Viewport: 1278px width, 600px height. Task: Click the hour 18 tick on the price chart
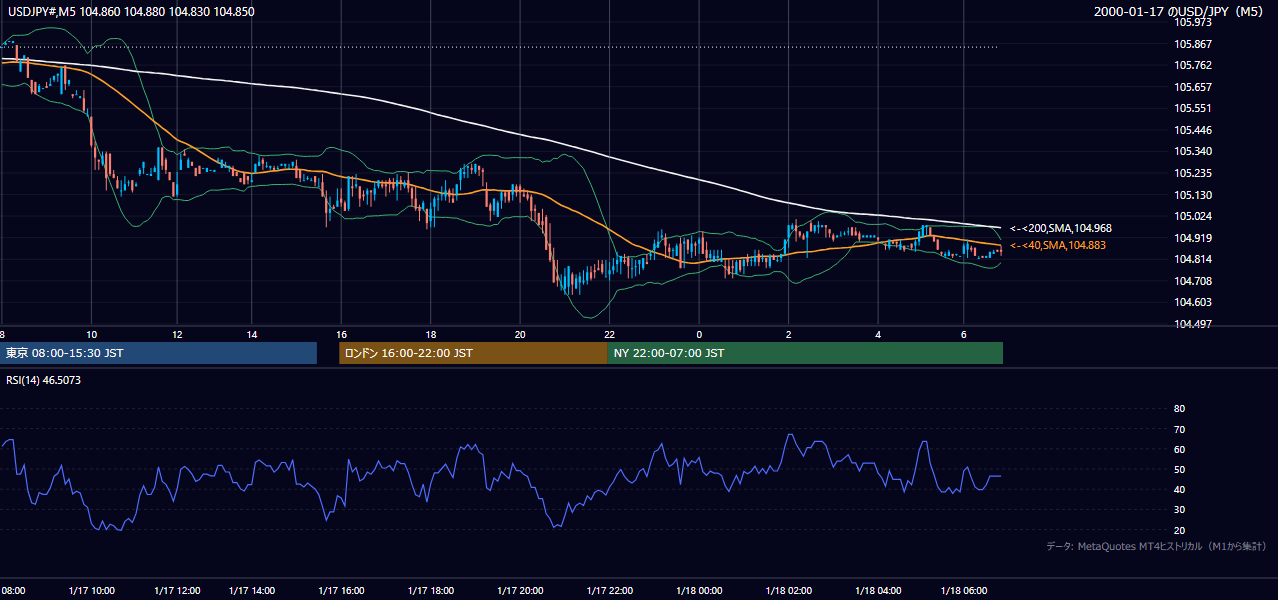pos(431,334)
